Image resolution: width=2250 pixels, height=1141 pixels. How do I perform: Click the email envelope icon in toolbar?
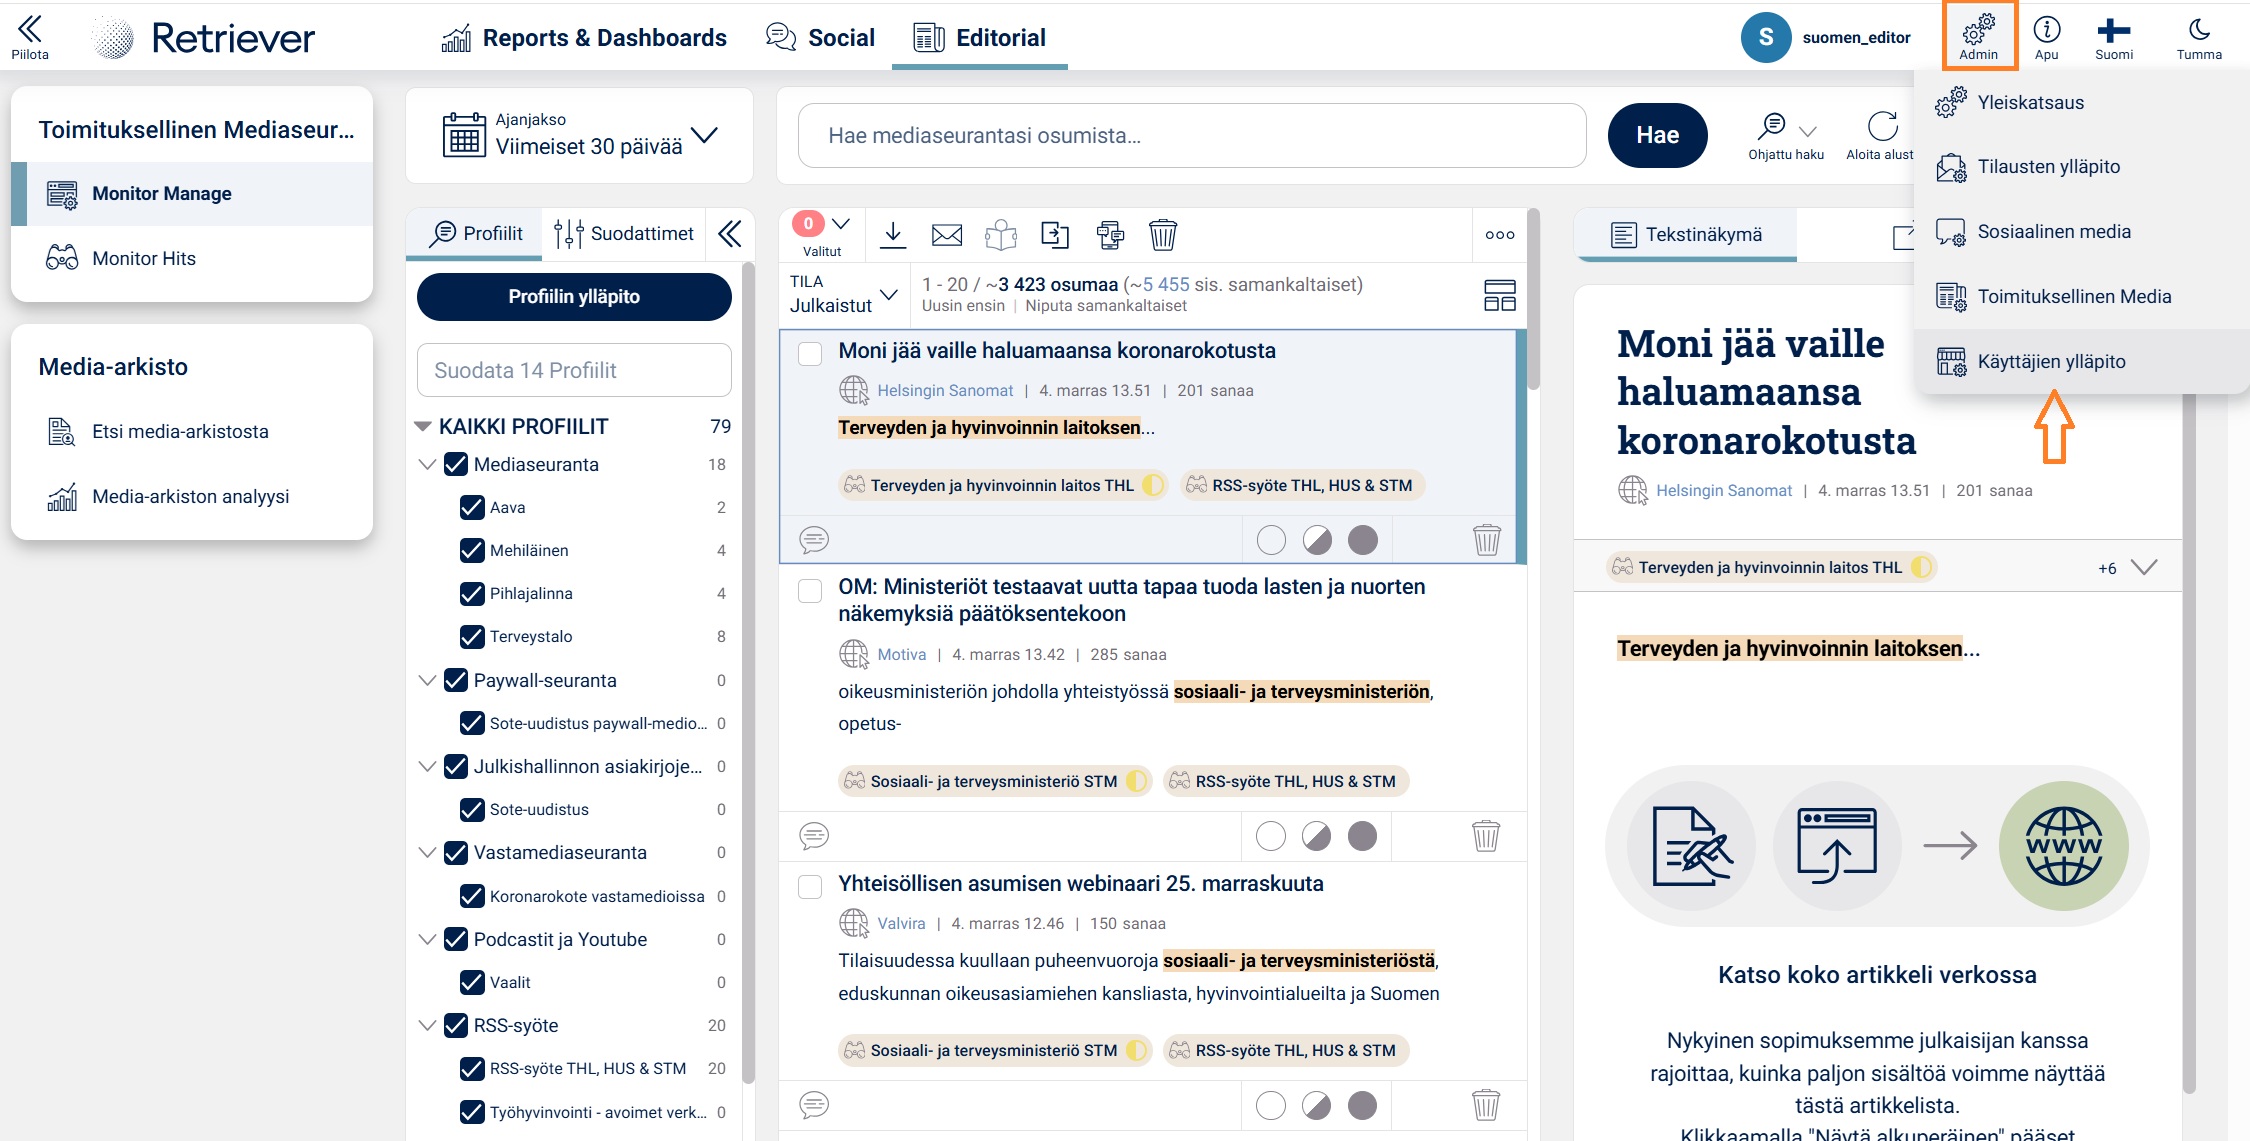tap(946, 235)
